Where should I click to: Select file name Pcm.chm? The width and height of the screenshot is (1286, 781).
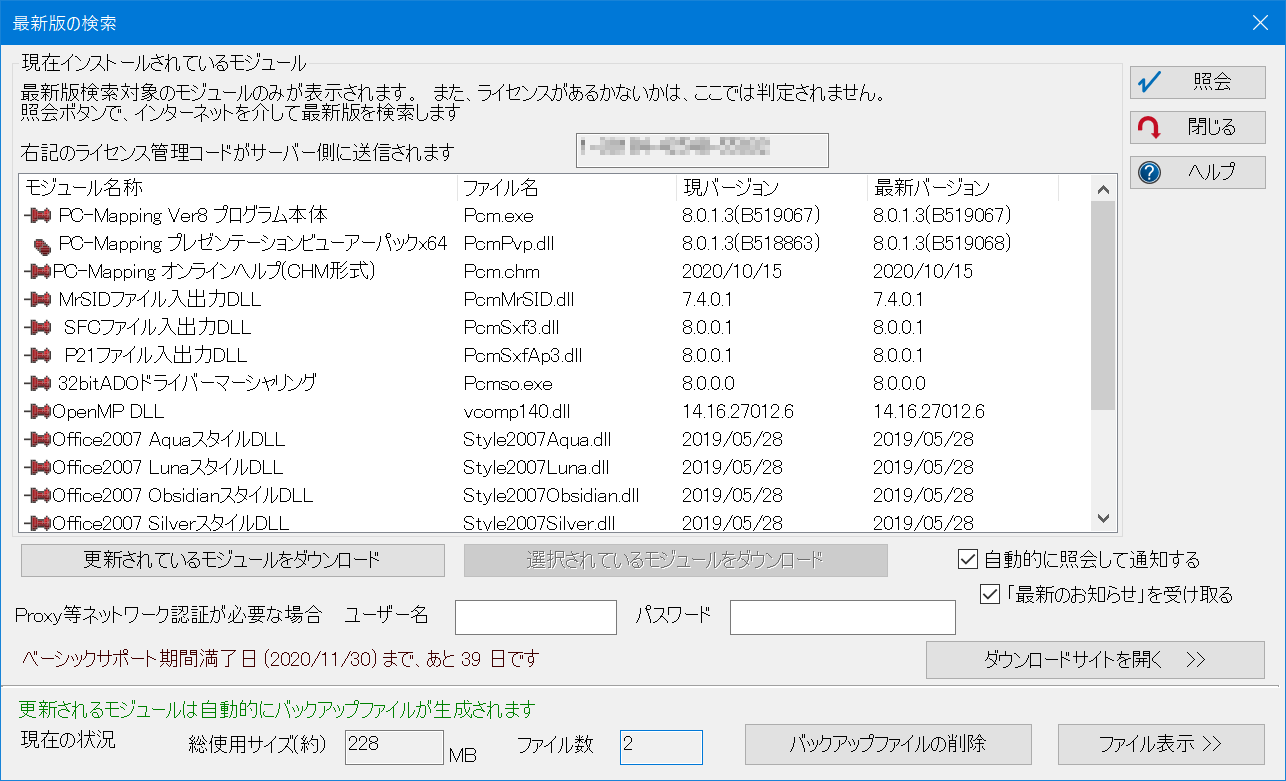tap(501, 271)
